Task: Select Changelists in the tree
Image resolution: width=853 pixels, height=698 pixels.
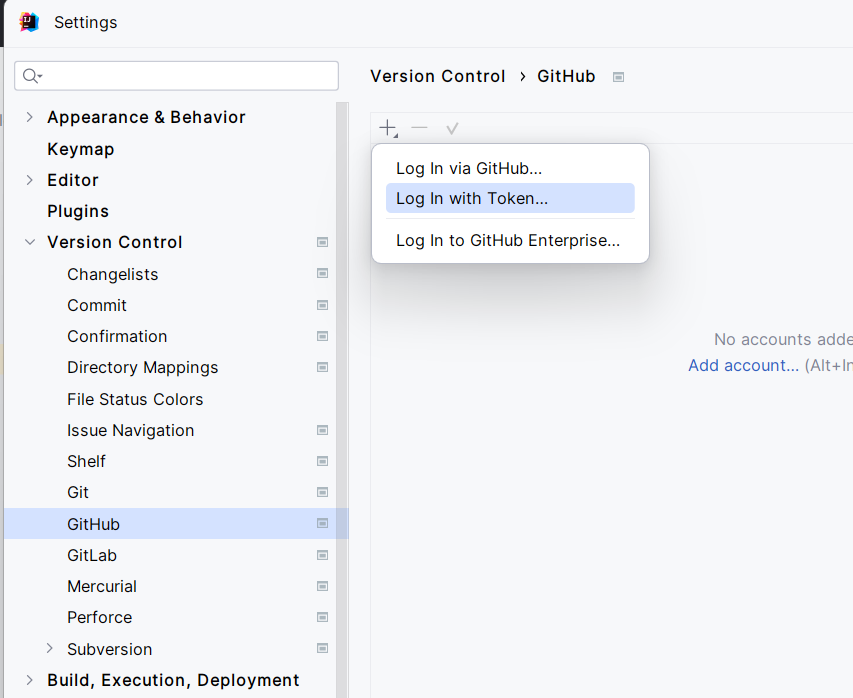Action: (113, 274)
